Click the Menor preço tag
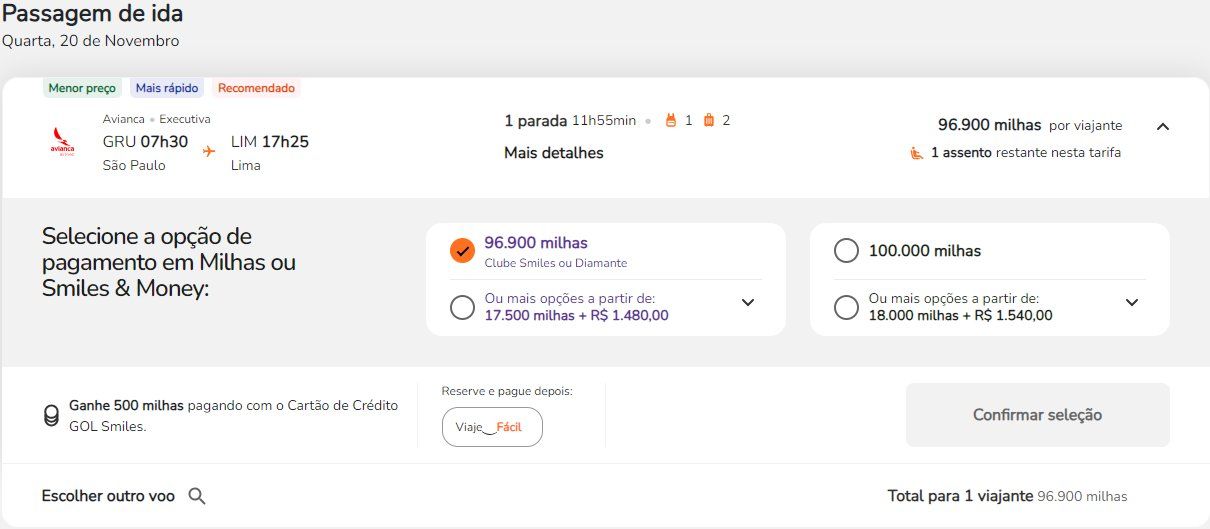Image resolution: width=1210 pixels, height=529 pixels. point(82,88)
